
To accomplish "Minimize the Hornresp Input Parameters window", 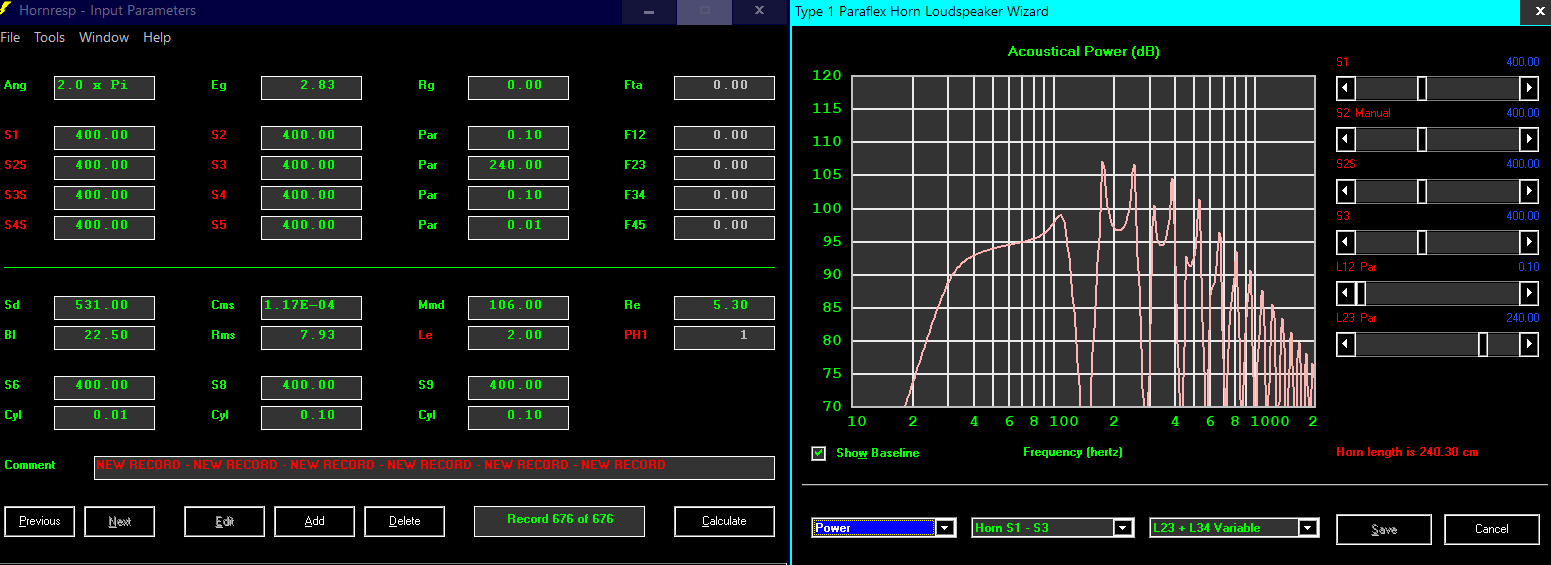I will (649, 11).
